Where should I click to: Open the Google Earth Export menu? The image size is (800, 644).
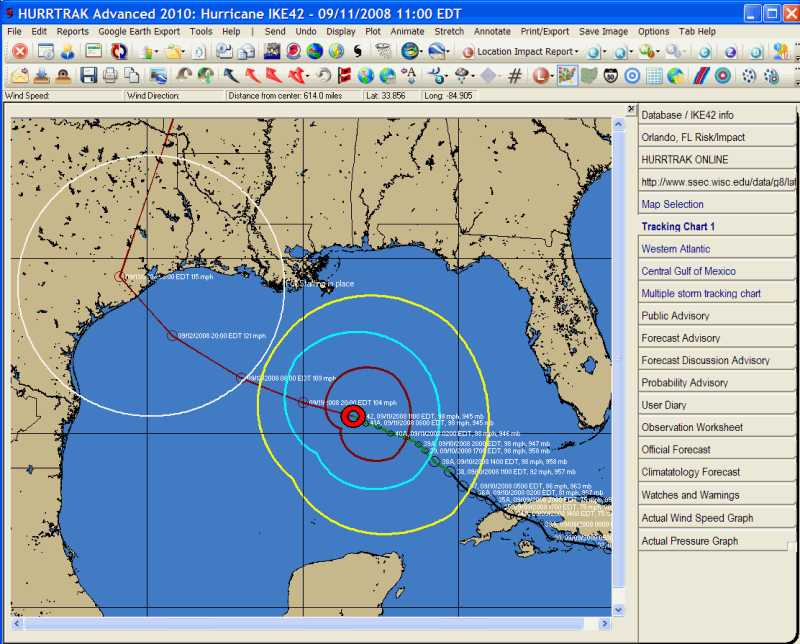pyautogui.click(x=139, y=31)
